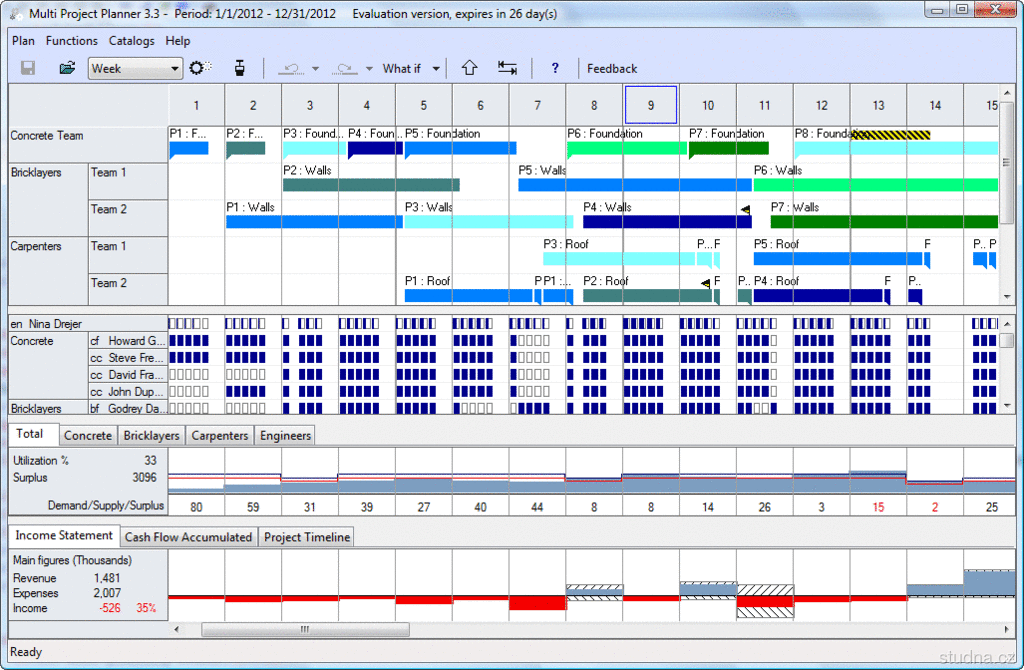This screenshot has height=670, width=1024.
Task: Switch to the Bricklayers tab
Action: (x=151, y=436)
